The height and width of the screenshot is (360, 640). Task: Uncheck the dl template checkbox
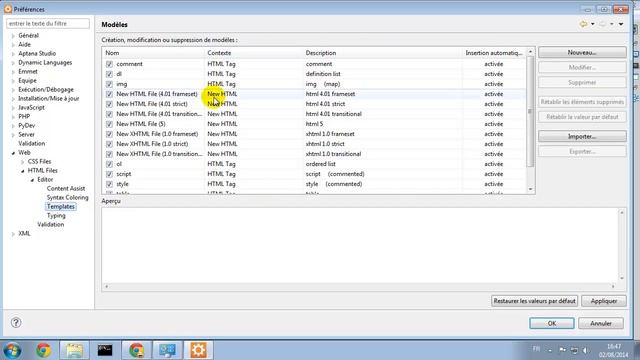[109, 74]
